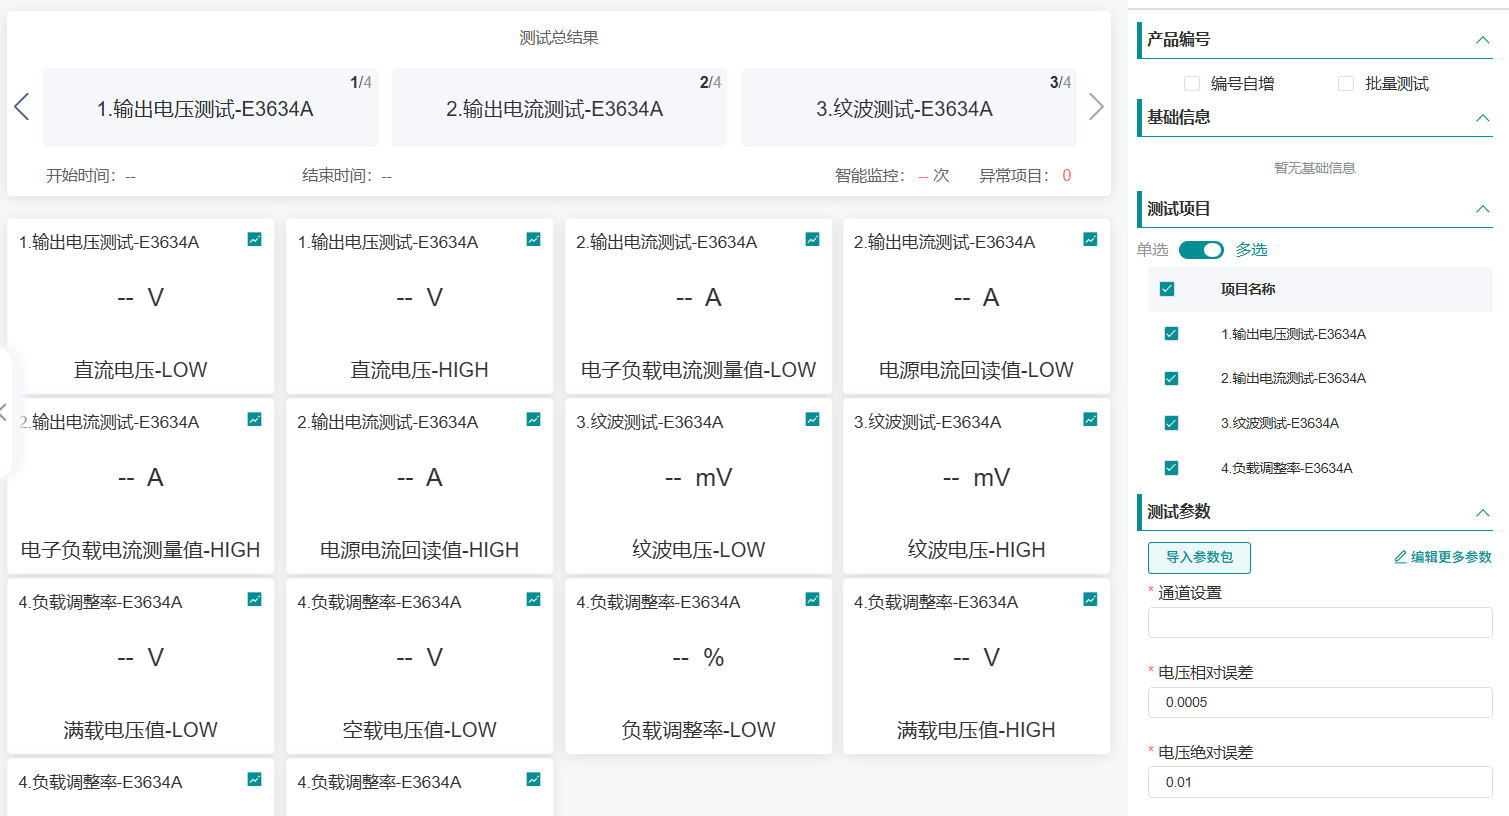This screenshot has width=1509, height=816.
Task: Click the 通道设置 input field
Action: tap(1320, 622)
